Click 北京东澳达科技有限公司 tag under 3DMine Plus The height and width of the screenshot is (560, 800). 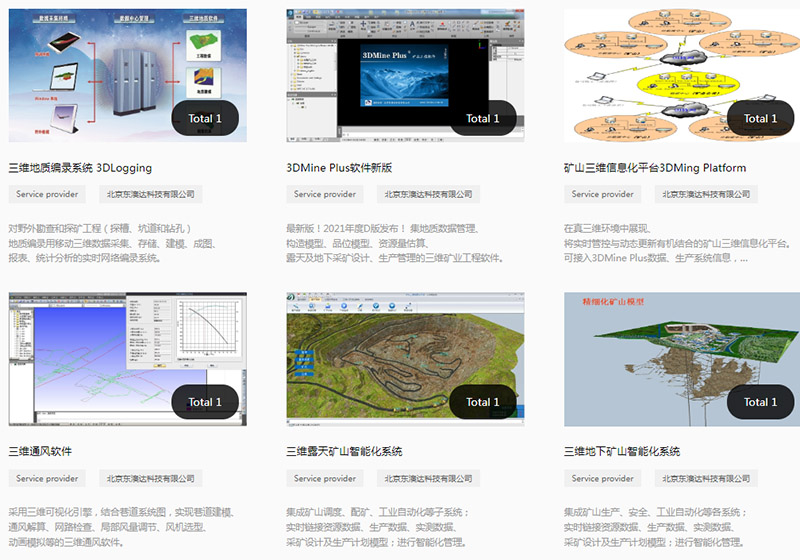pos(428,194)
